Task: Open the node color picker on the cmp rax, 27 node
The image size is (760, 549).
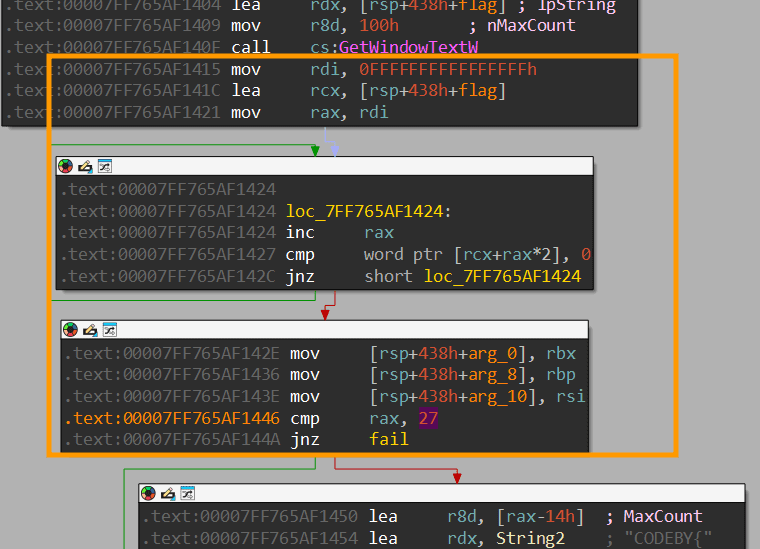Action: (70, 329)
